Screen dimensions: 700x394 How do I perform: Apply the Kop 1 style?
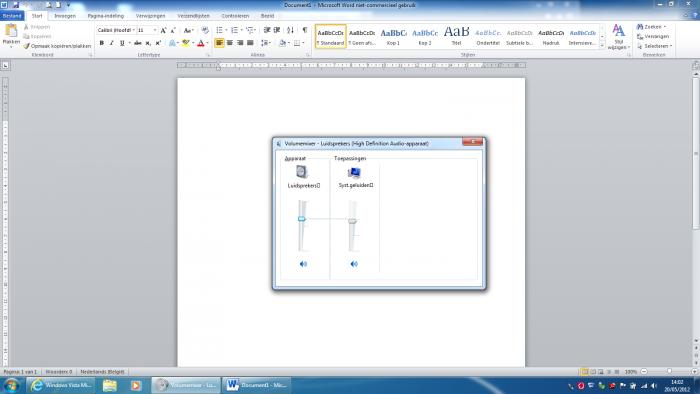coord(393,36)
